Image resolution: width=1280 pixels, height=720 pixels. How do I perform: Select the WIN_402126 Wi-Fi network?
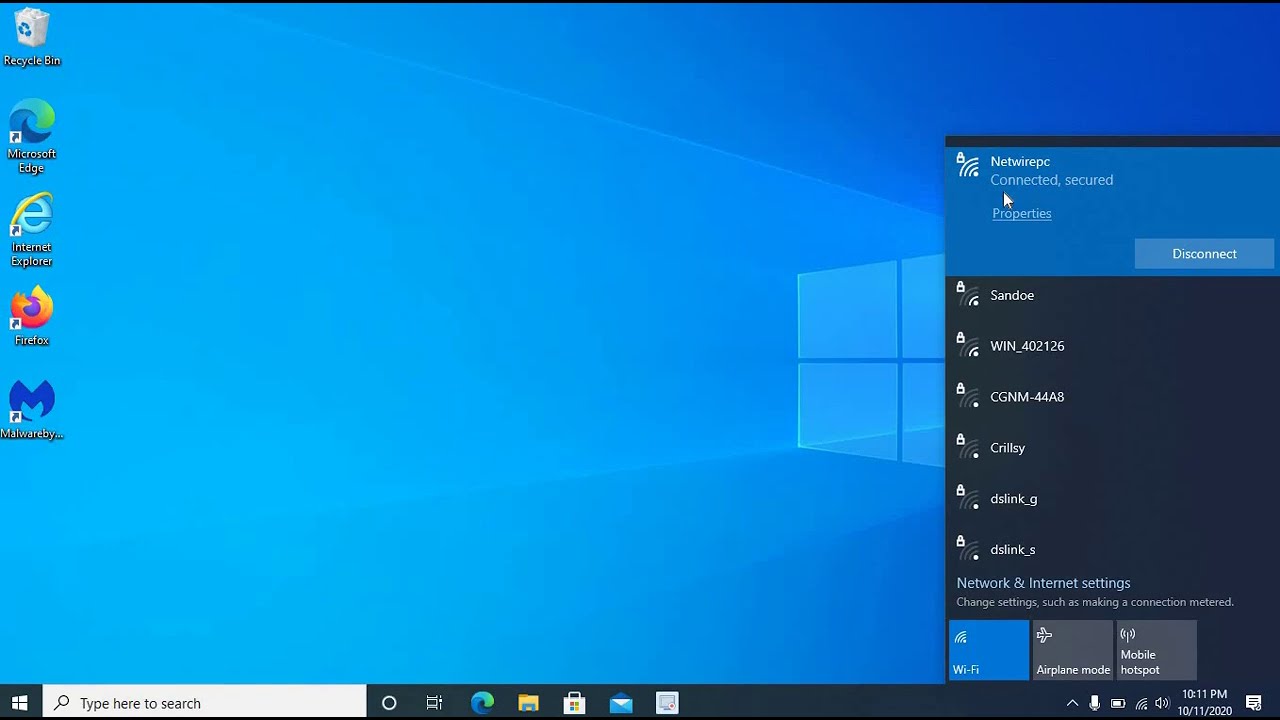[1112, 347]
